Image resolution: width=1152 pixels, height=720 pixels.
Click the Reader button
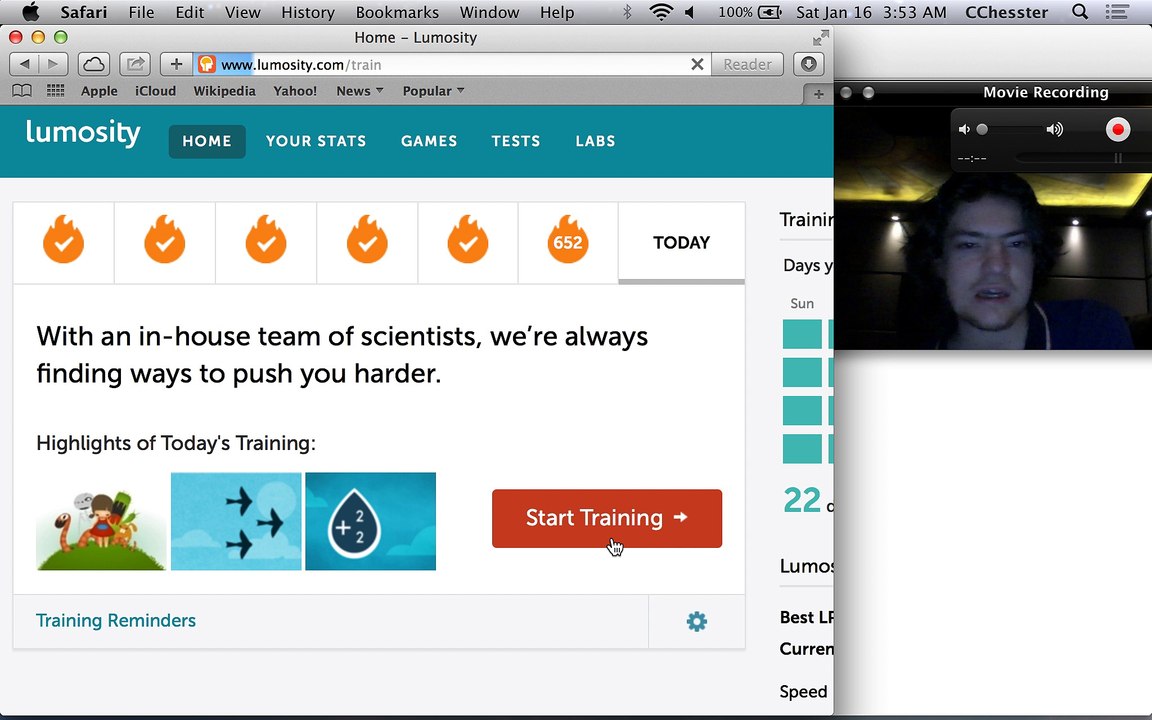click(747, 64)
